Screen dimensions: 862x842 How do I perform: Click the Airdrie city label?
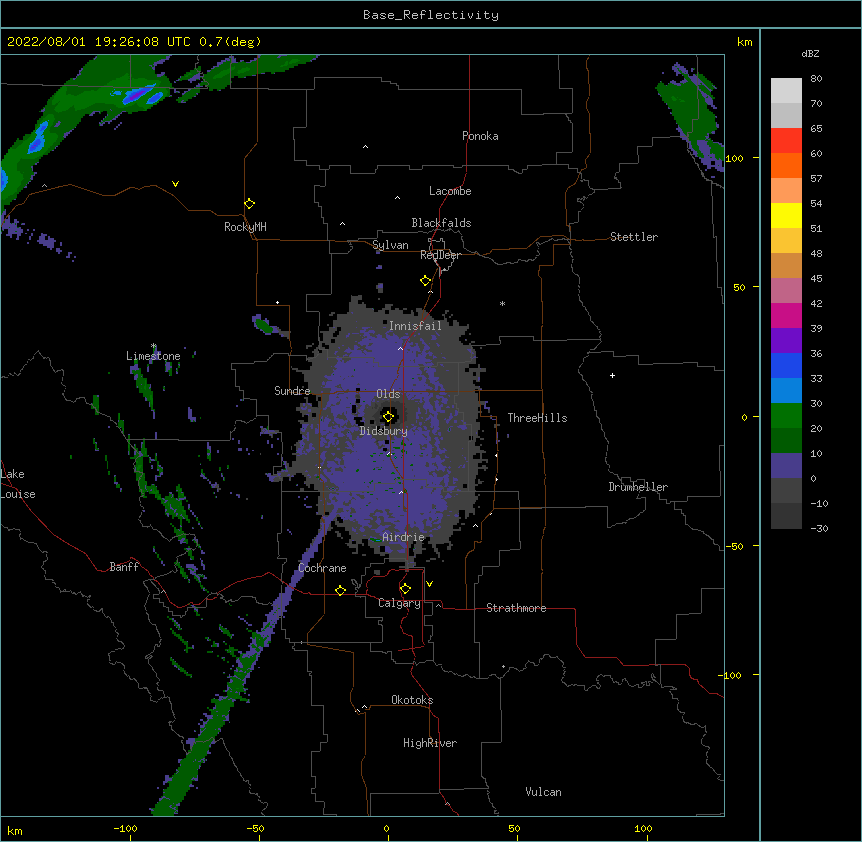tap(403, 537)
